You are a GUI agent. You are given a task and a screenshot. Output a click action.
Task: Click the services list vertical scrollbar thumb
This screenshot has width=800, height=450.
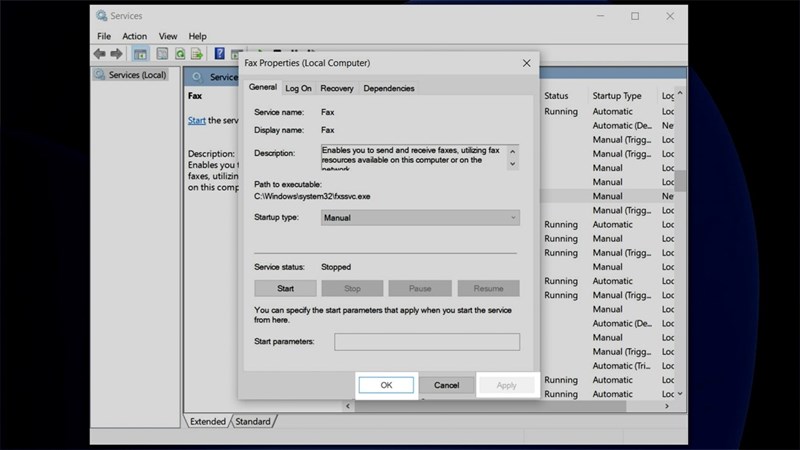coord(680,181)
